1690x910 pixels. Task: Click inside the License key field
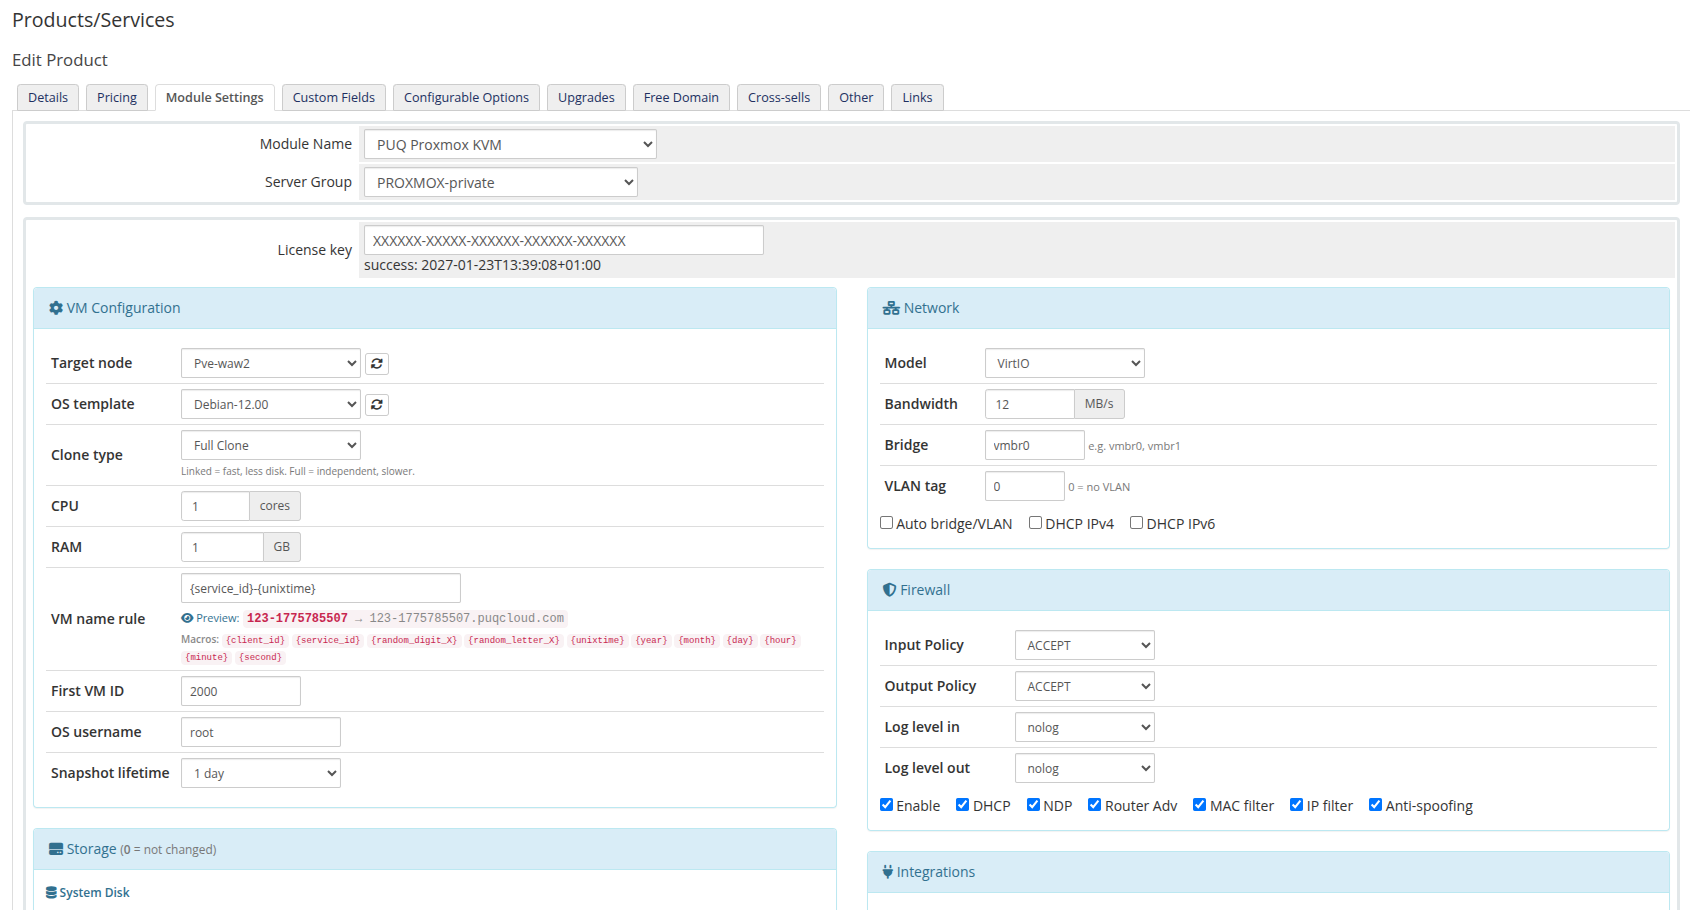click(x=563, y=240)
